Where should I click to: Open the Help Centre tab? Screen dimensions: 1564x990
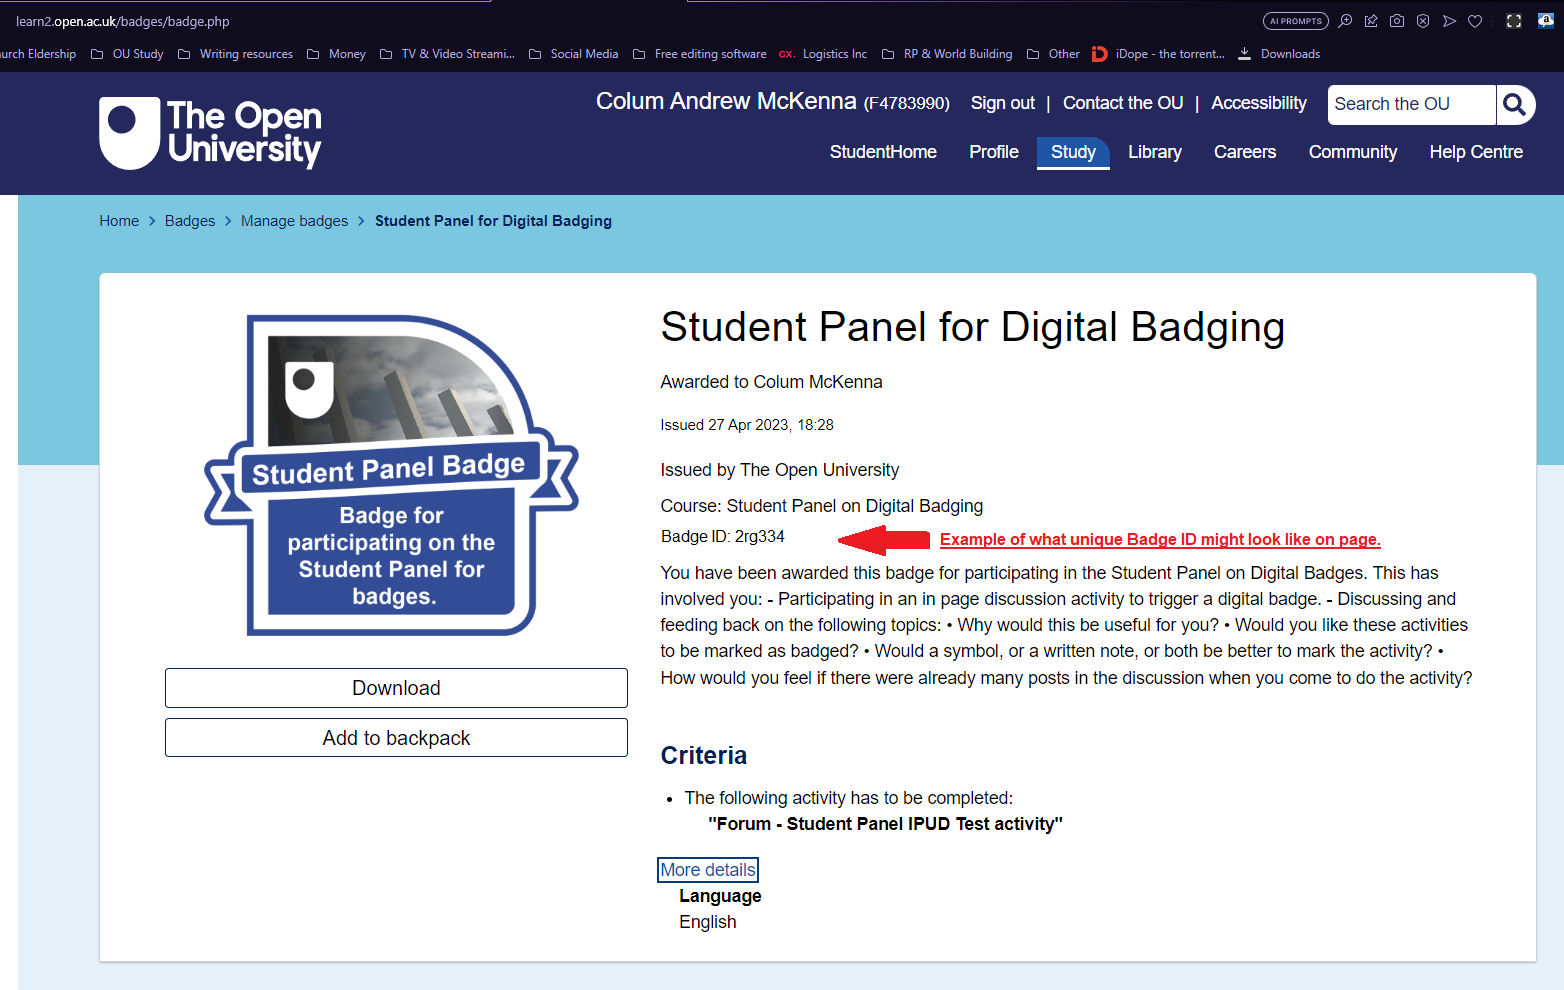point(1476,152)
